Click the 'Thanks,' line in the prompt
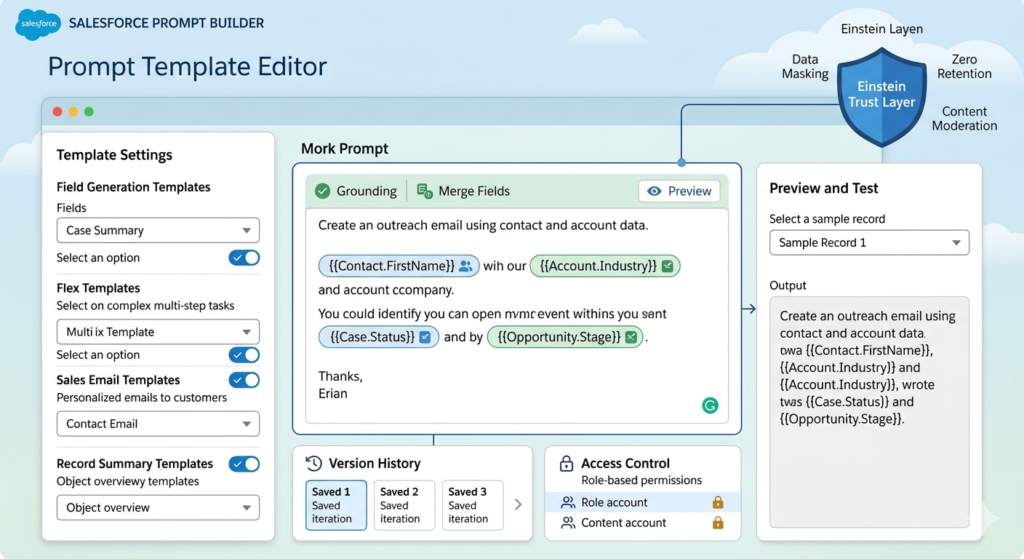This screenshot has height=559, width=1024. tap(340, 376)
